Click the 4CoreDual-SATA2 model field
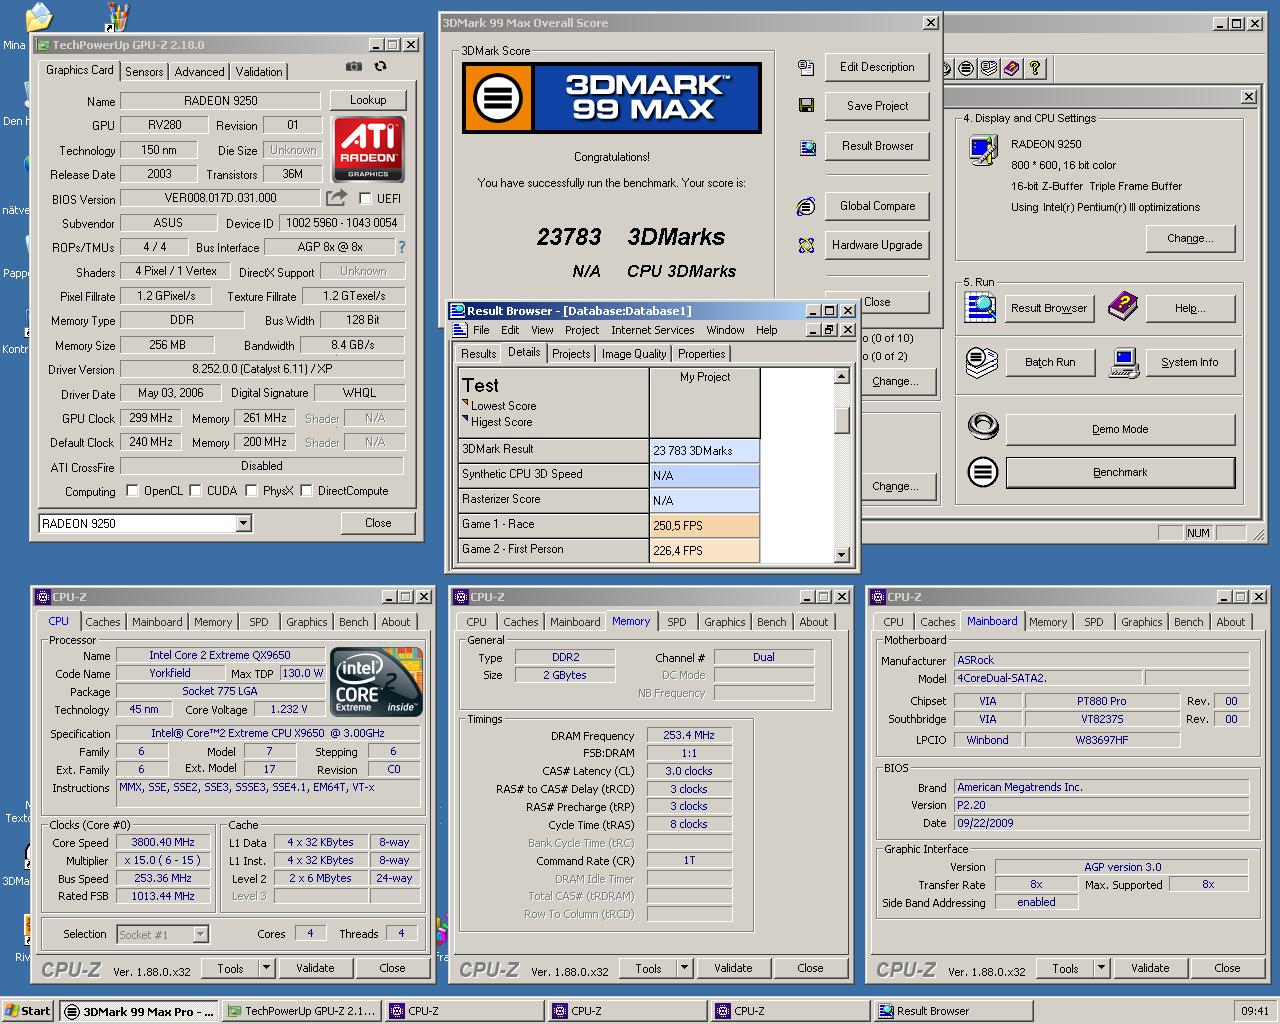1280x1024 pixels. 1046,678
